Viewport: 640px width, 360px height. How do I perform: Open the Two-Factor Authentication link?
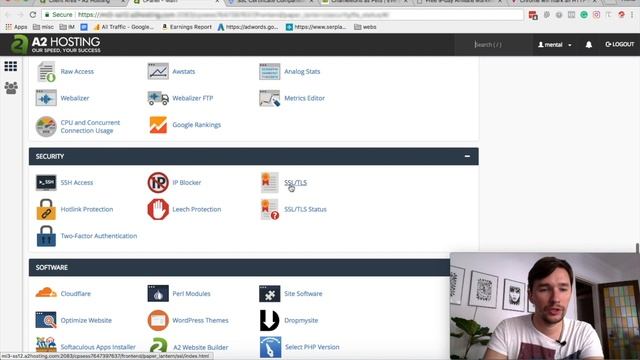(99, 236)
